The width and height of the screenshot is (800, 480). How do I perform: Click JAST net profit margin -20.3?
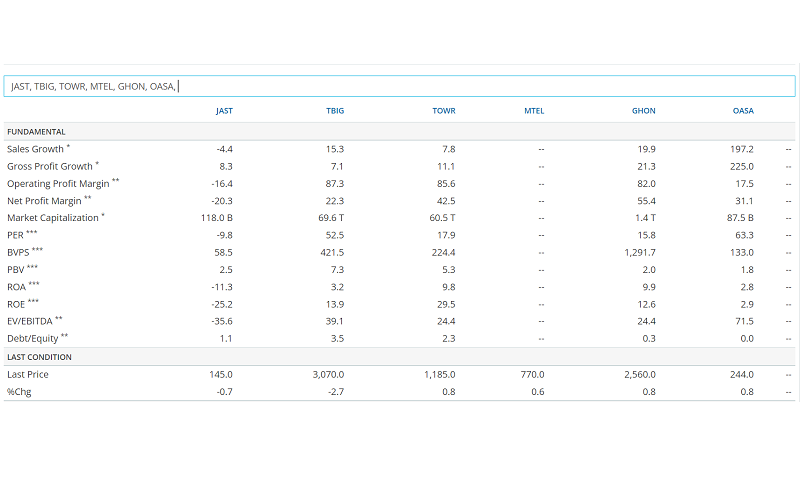coord(222,201)
